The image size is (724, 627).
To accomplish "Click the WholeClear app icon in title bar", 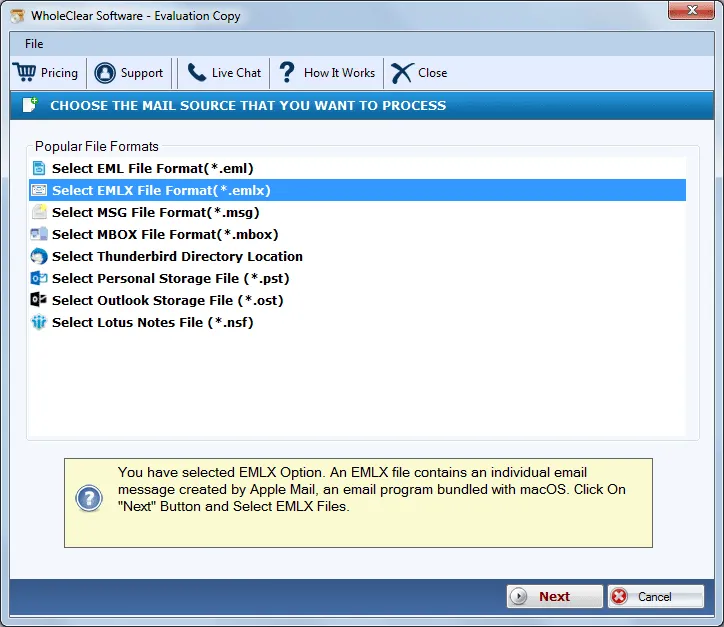I will coord(18,16).
